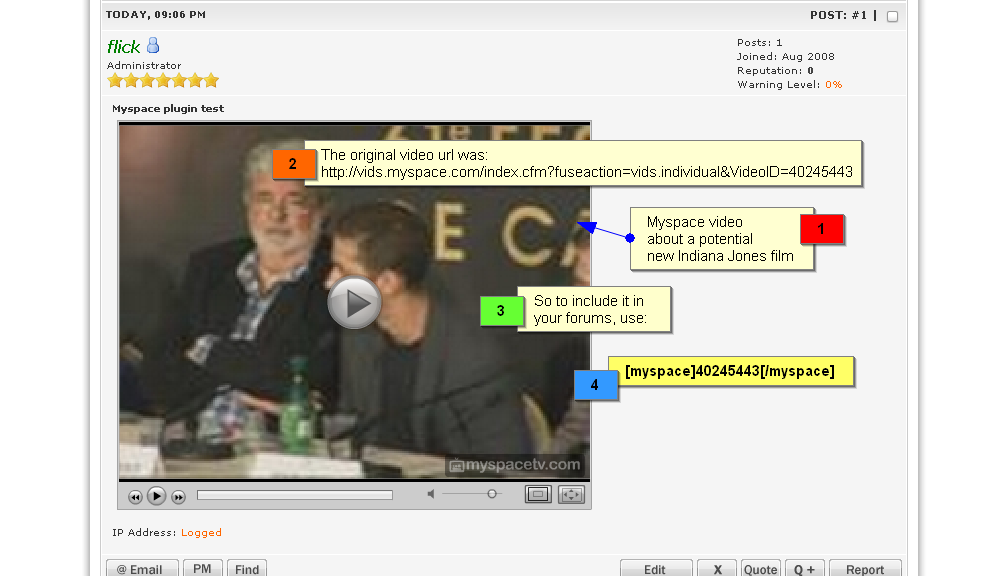Tick the checkbox next to Post #1
The image size is (1008, 576).
892,16
